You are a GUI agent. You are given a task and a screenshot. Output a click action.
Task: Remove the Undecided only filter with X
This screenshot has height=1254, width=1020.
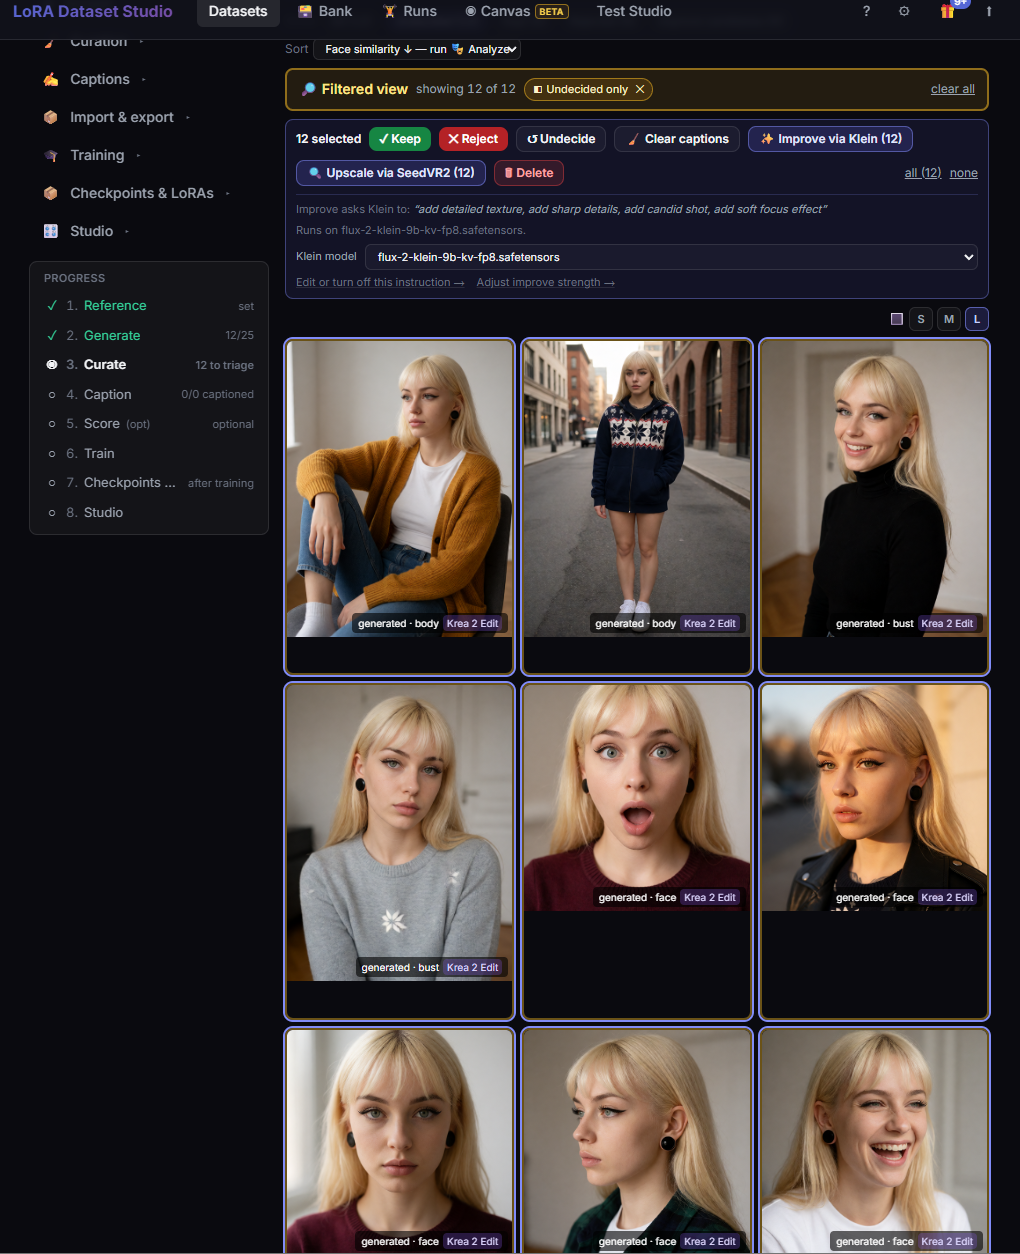point(640,89)
